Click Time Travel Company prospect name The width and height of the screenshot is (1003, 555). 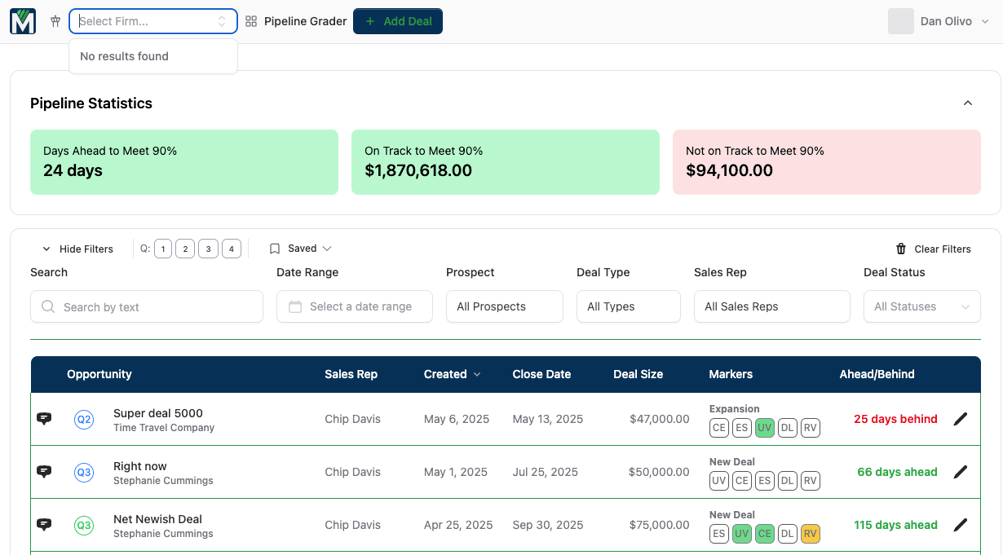[x=164, y=428]
